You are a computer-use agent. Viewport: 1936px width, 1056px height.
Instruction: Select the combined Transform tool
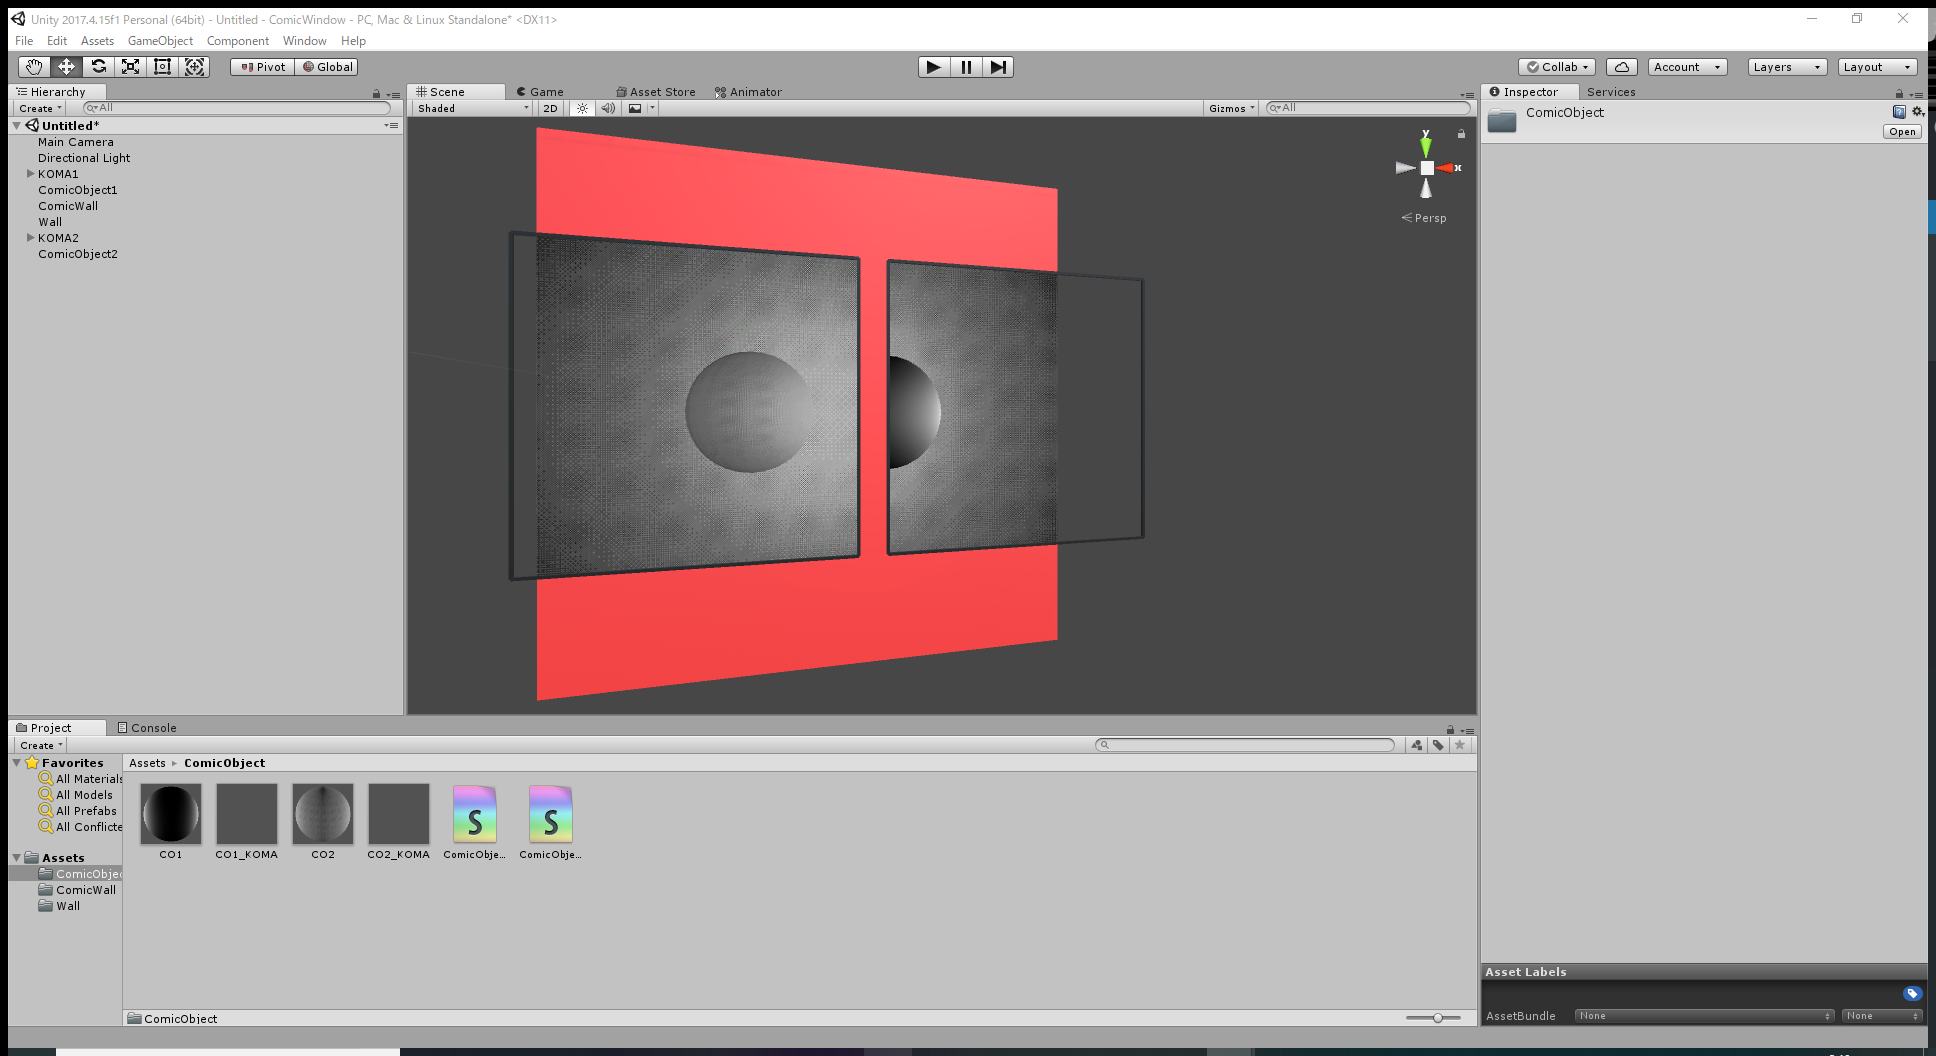194,67
